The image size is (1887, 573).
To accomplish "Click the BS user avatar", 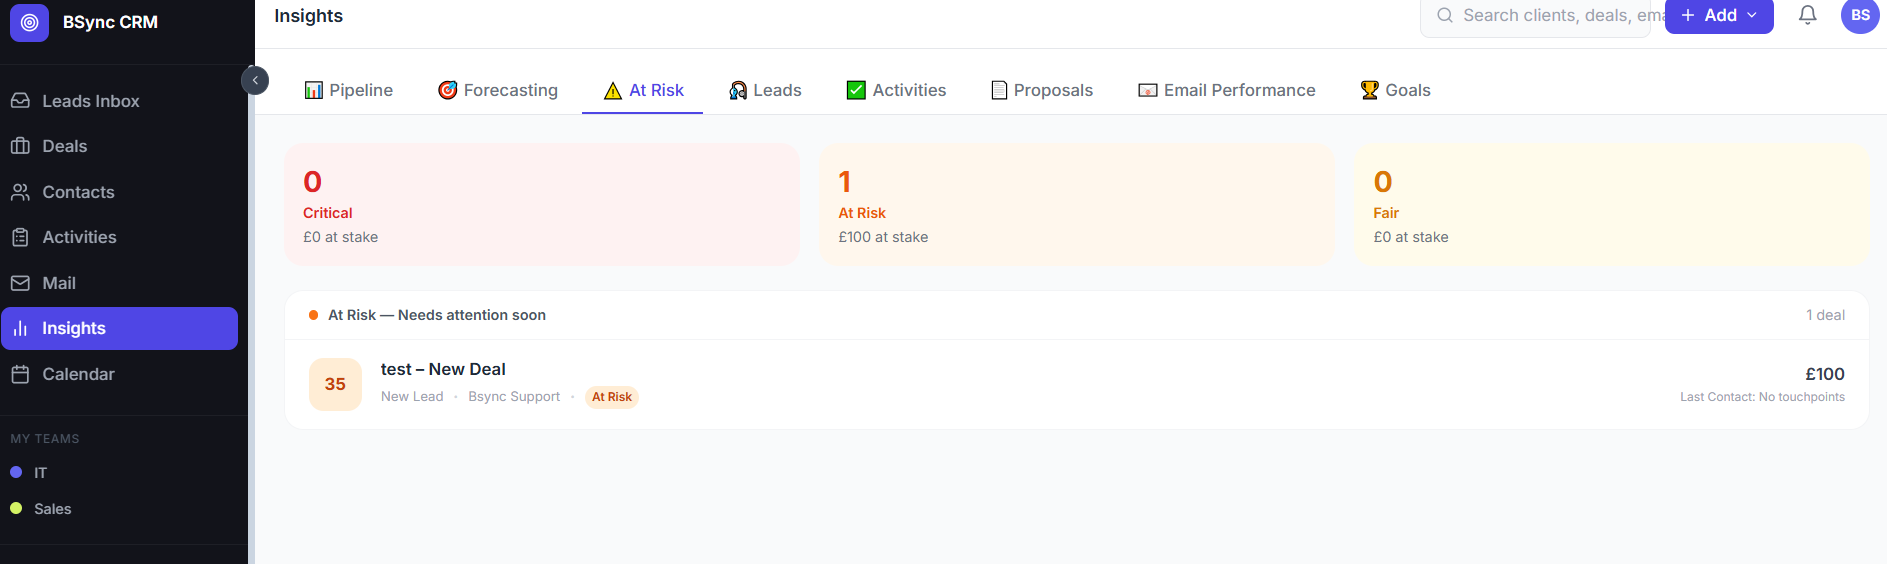I will 1860,15.
